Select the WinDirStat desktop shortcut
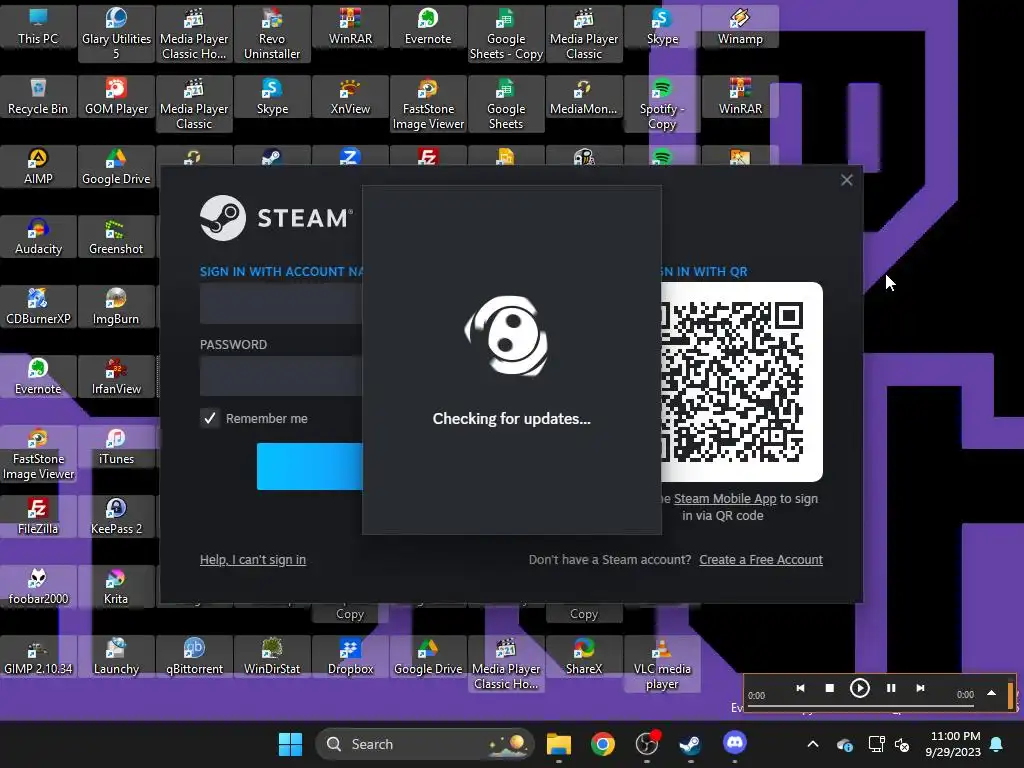The width and height of the screenshot is (1024, 768). click(x=272, y=656)
